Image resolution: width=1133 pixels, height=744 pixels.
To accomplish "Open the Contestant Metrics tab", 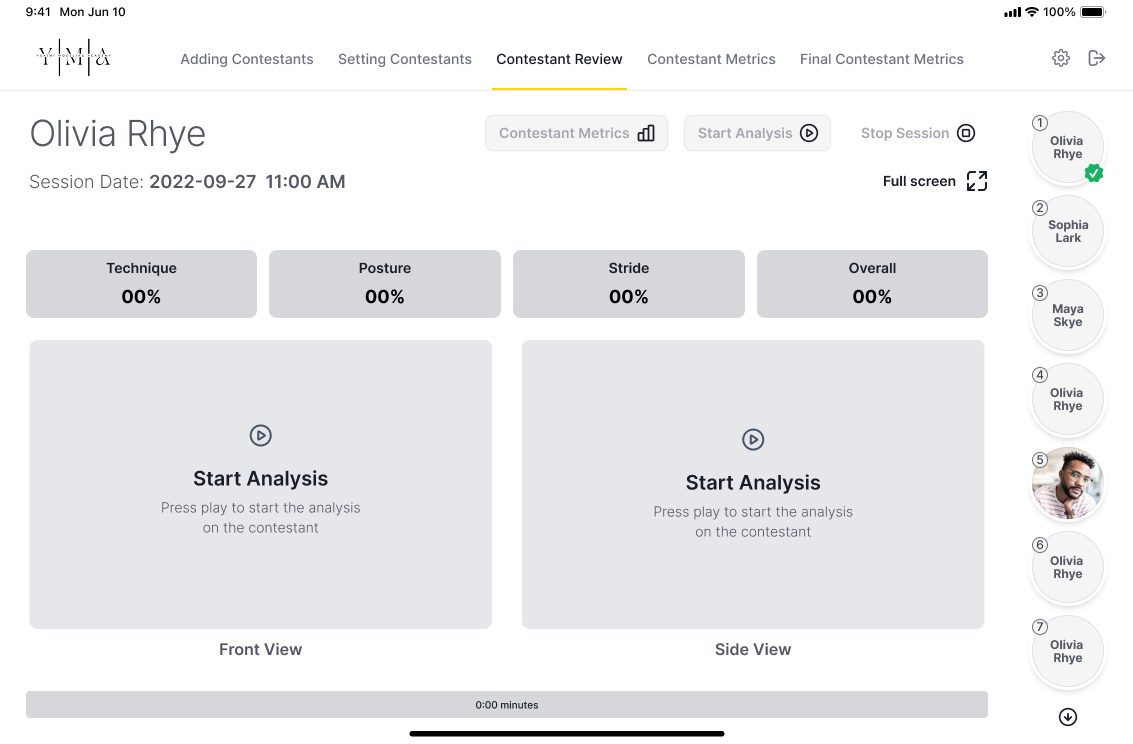I will (711, 59).
